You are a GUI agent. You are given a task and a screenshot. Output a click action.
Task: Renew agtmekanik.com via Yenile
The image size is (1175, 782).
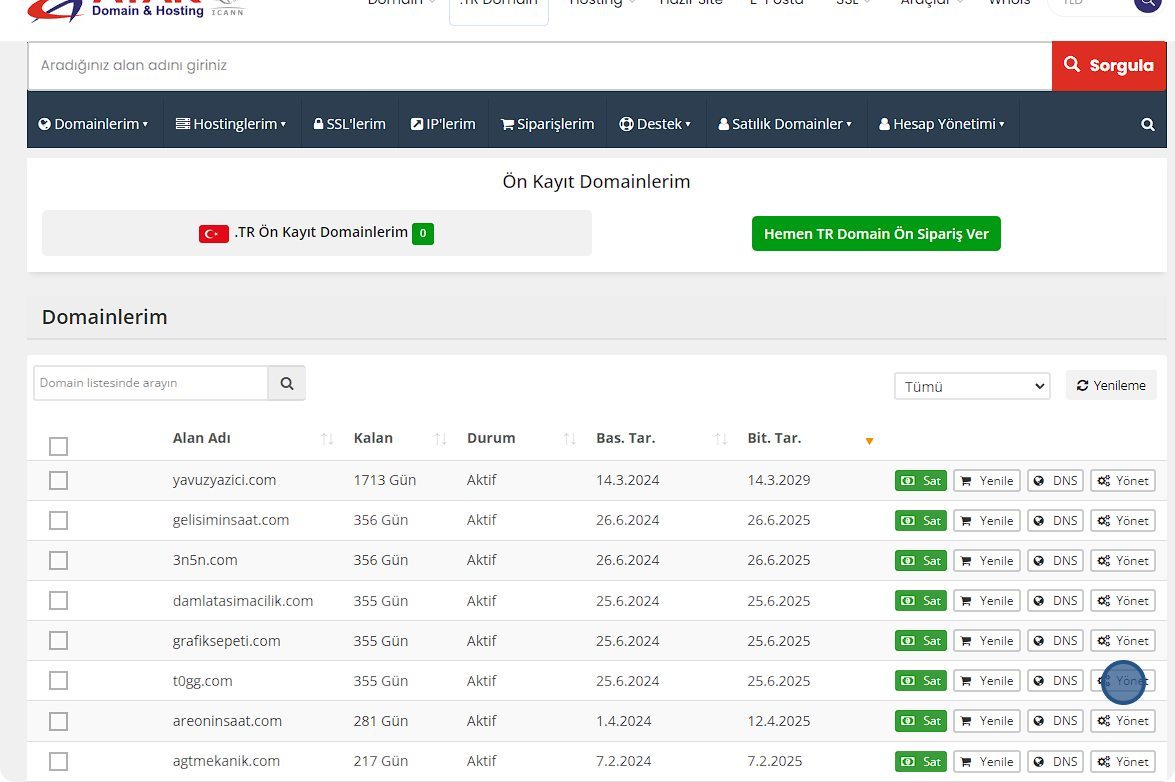[x=987, y=762]
